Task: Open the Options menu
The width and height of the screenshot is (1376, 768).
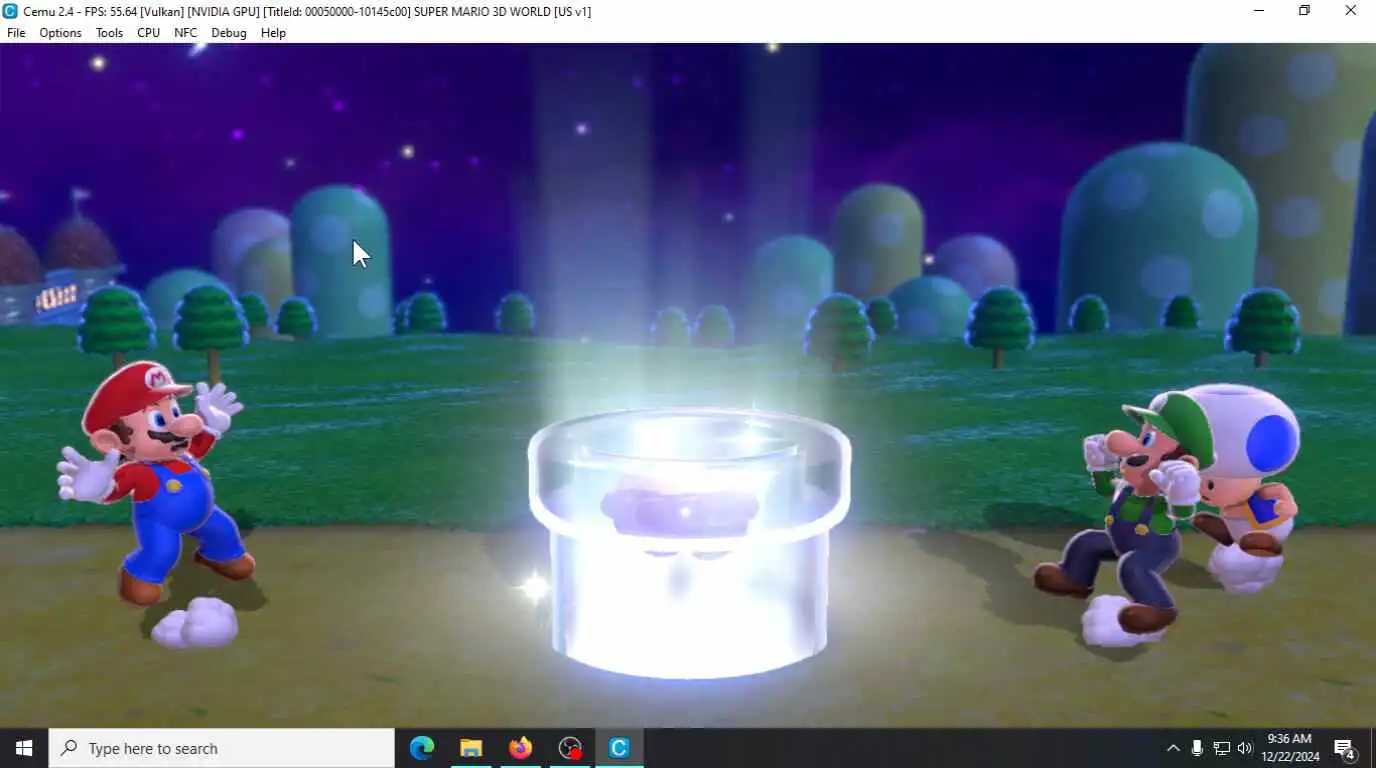Action: coord(60,33)
